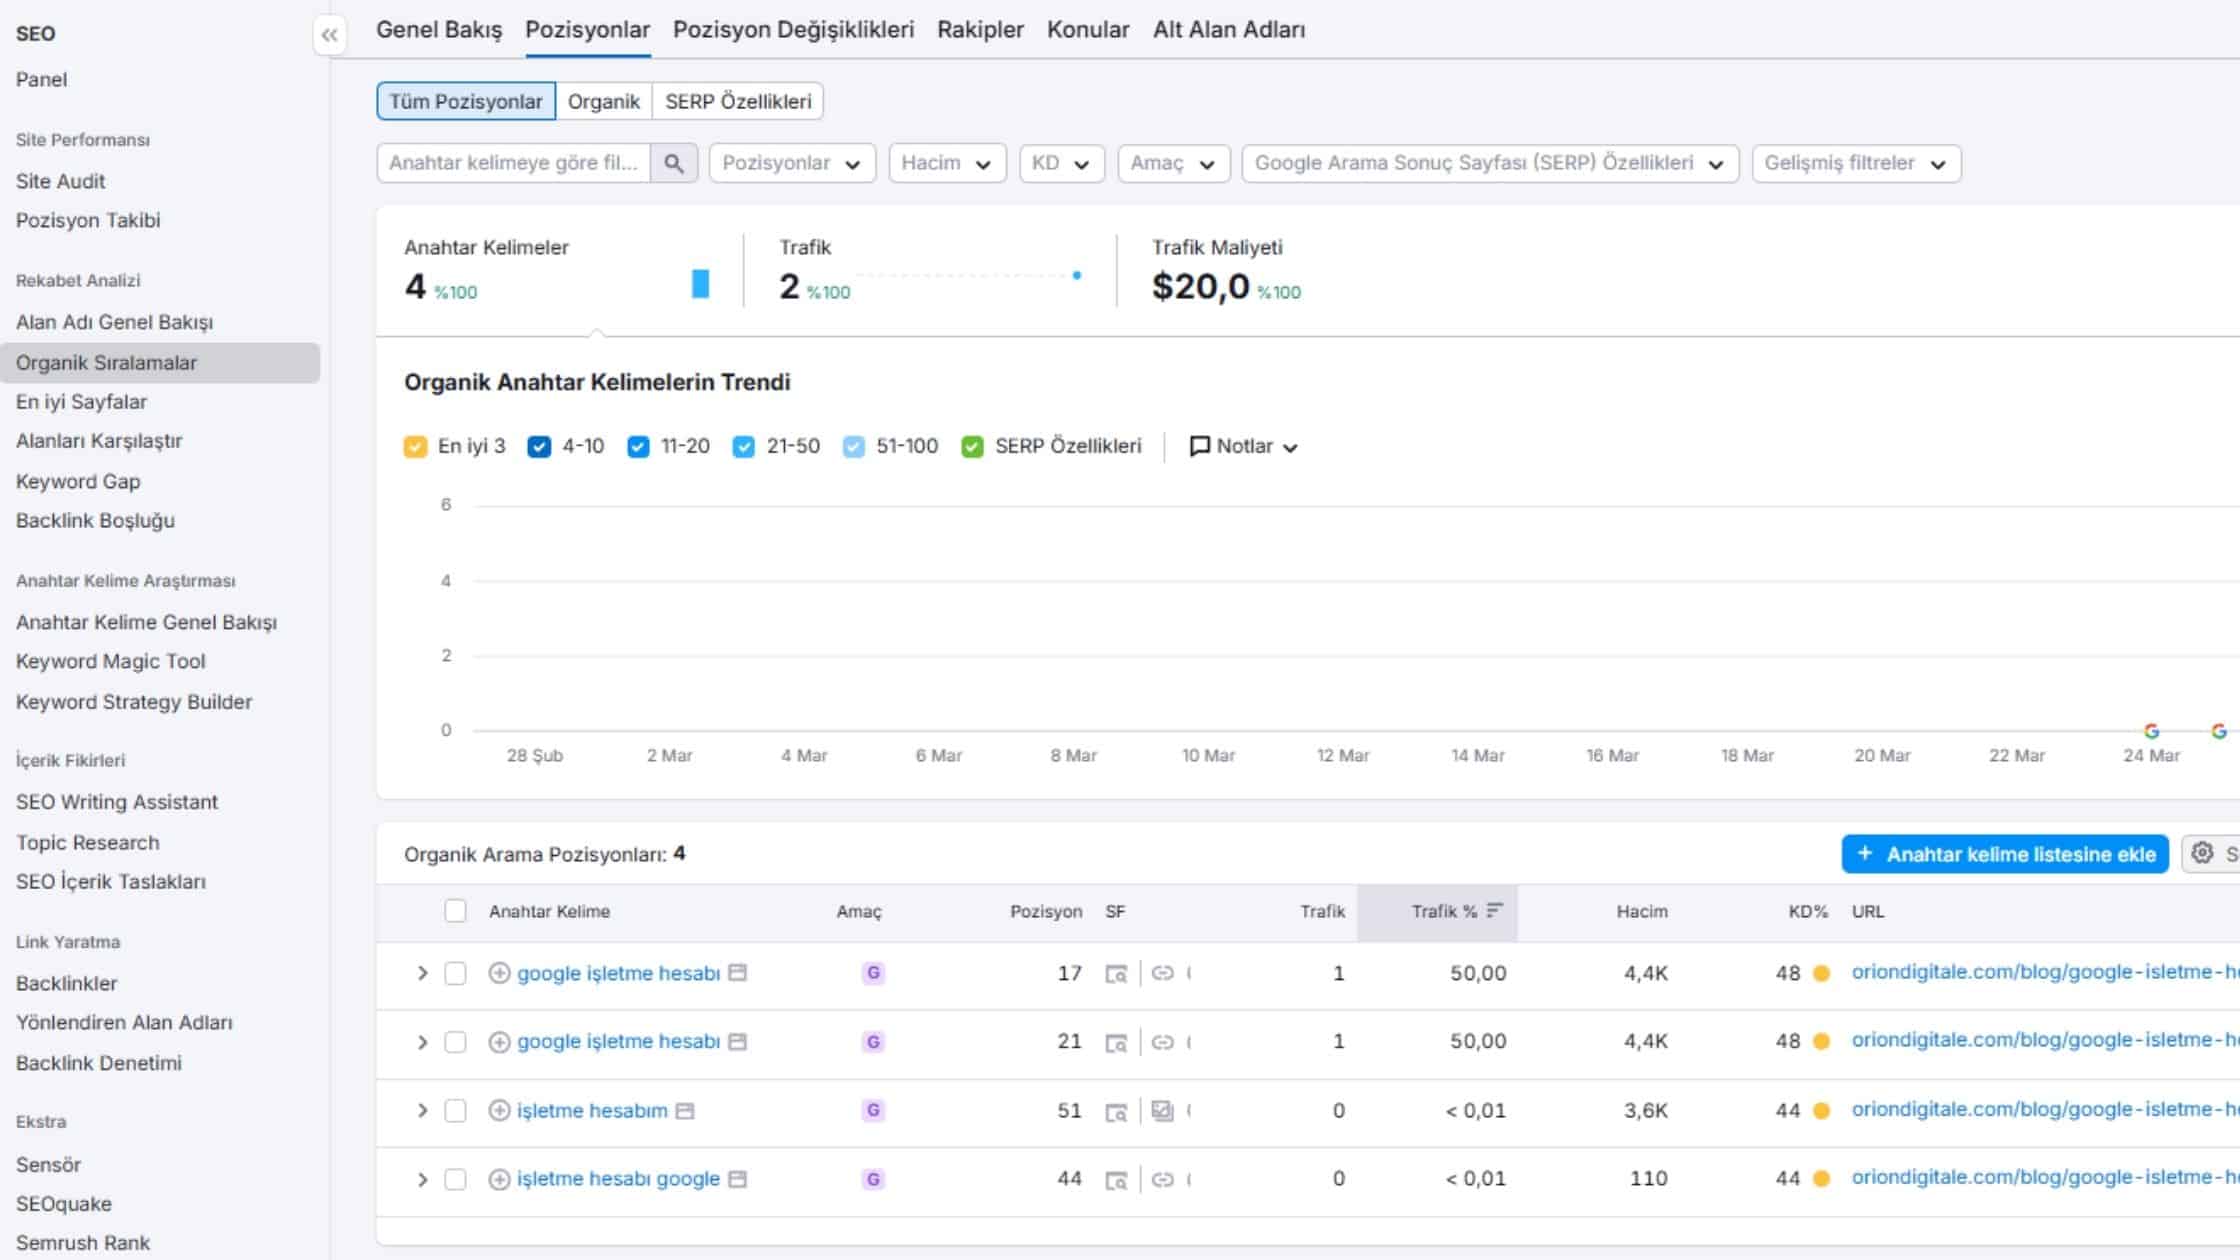The width and height of the screenshot is (2240, 1260).
Task: Open the 'Gelişmiş filtreler' dropdown
Action: tap(1856, 163)
